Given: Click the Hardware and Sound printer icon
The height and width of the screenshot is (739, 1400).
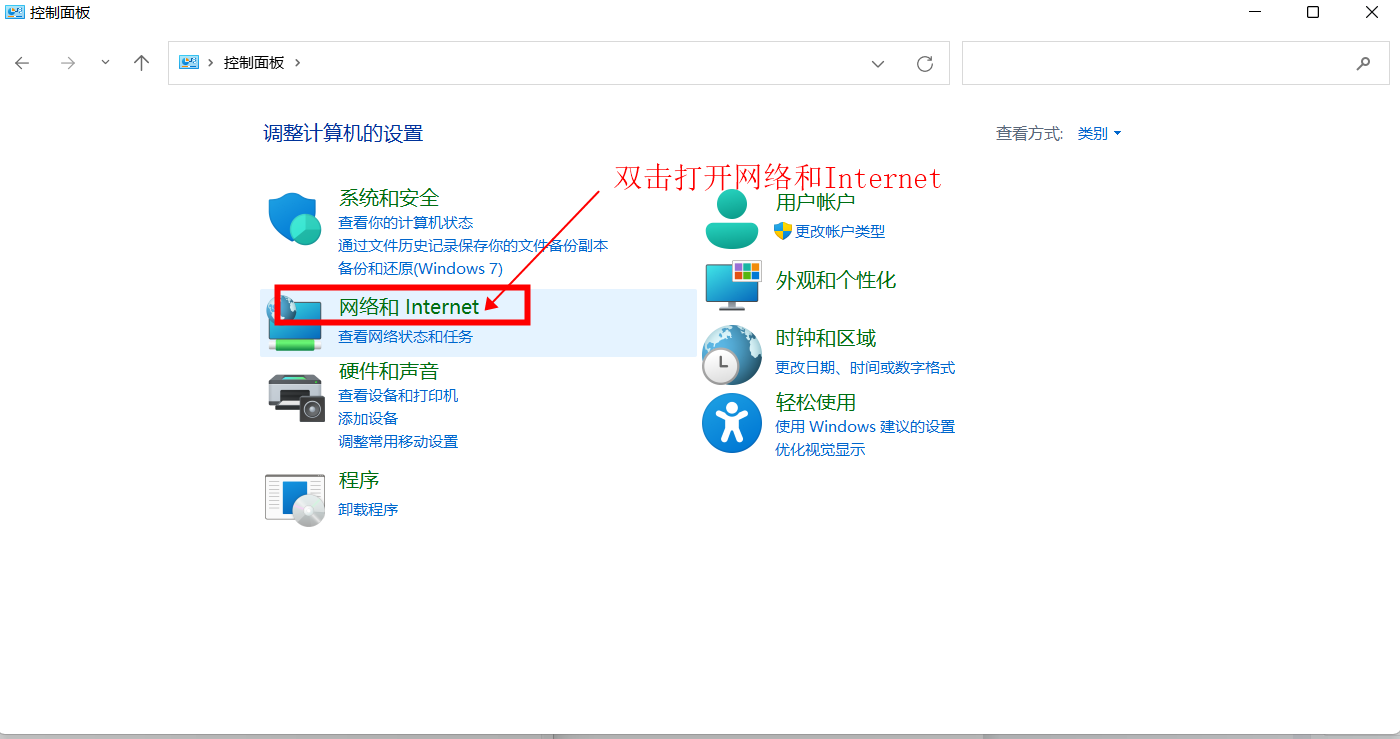Looking at the screenshot, I should tap(296, 397).
